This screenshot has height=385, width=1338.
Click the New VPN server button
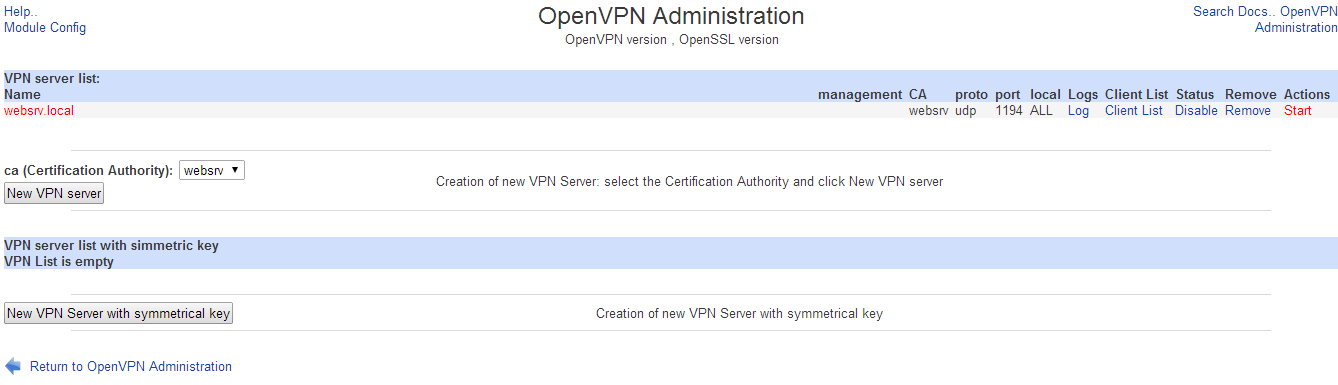[x=54, y=194]
